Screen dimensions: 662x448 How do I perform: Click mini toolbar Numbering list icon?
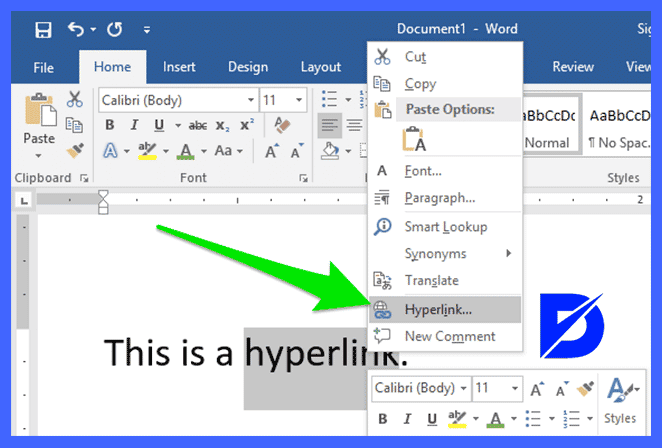pyautogui.click(x=572, y=419)
